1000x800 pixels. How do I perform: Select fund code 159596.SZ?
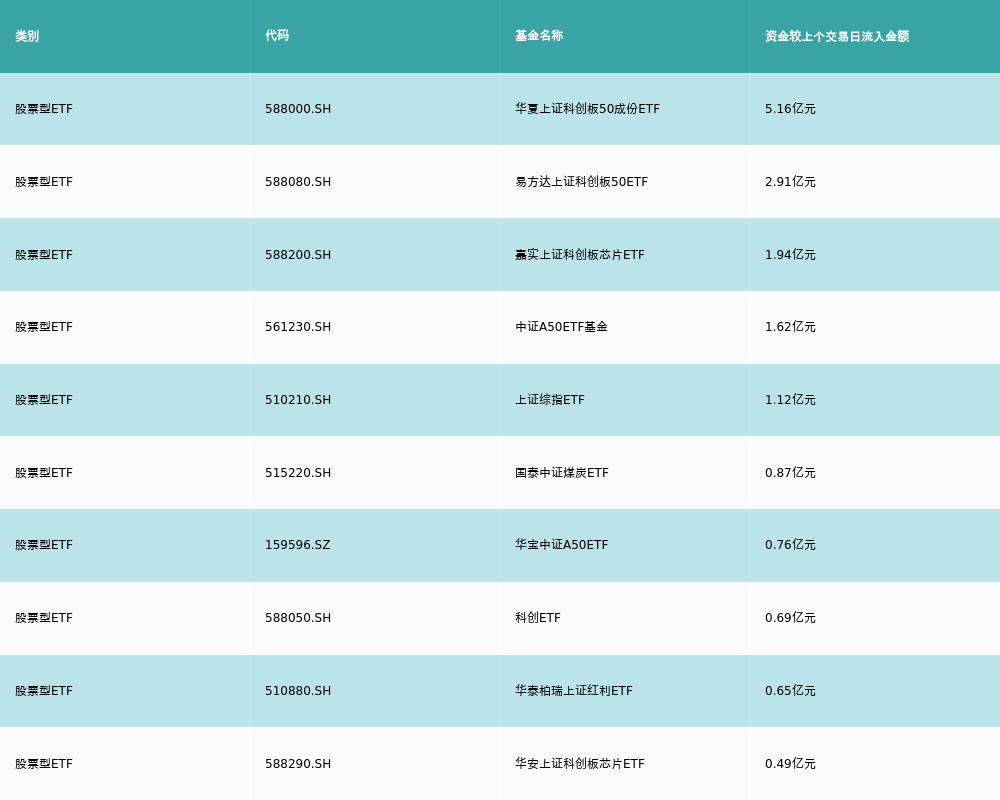click(x=297, y=545)
